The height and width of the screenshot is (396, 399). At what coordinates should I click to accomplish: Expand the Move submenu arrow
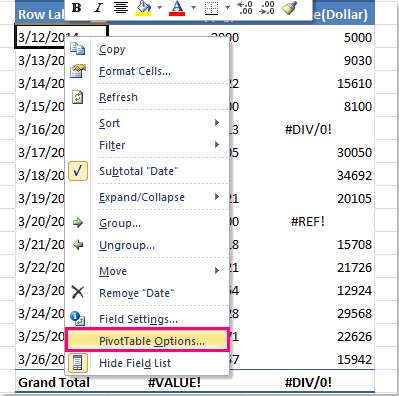tap(217, 271)
